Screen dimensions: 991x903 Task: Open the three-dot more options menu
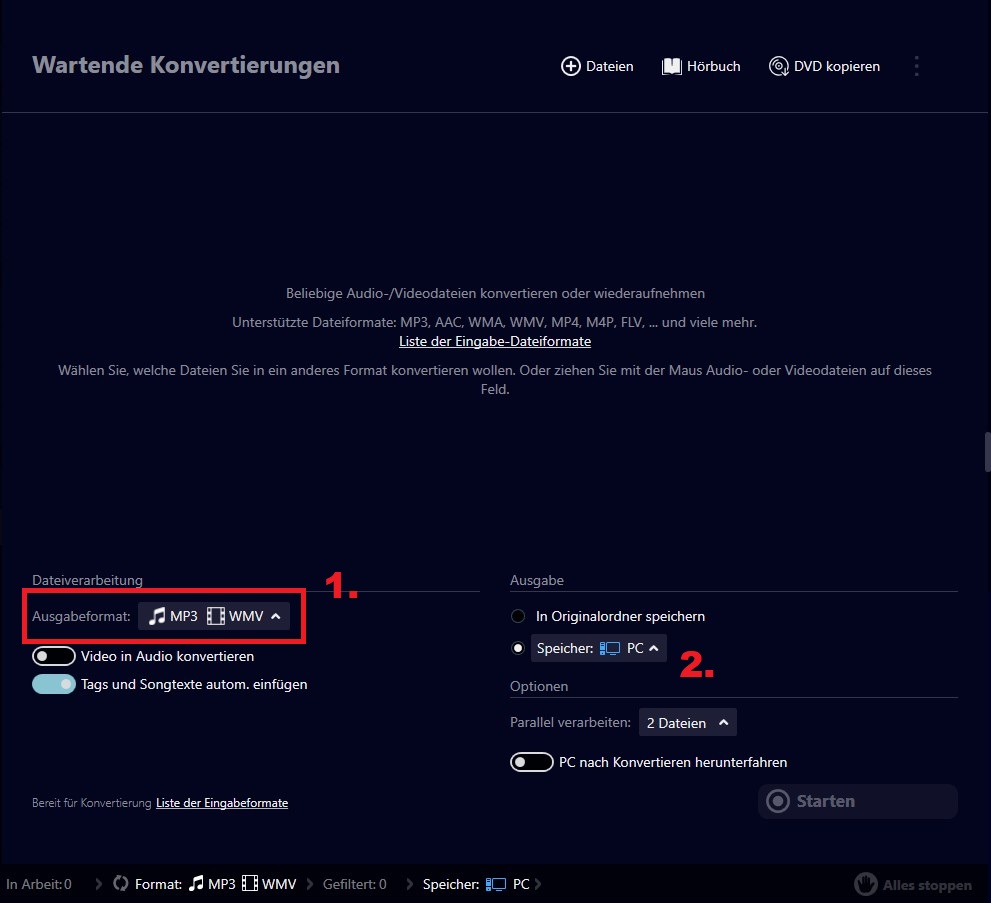click(x=916, y=66)
